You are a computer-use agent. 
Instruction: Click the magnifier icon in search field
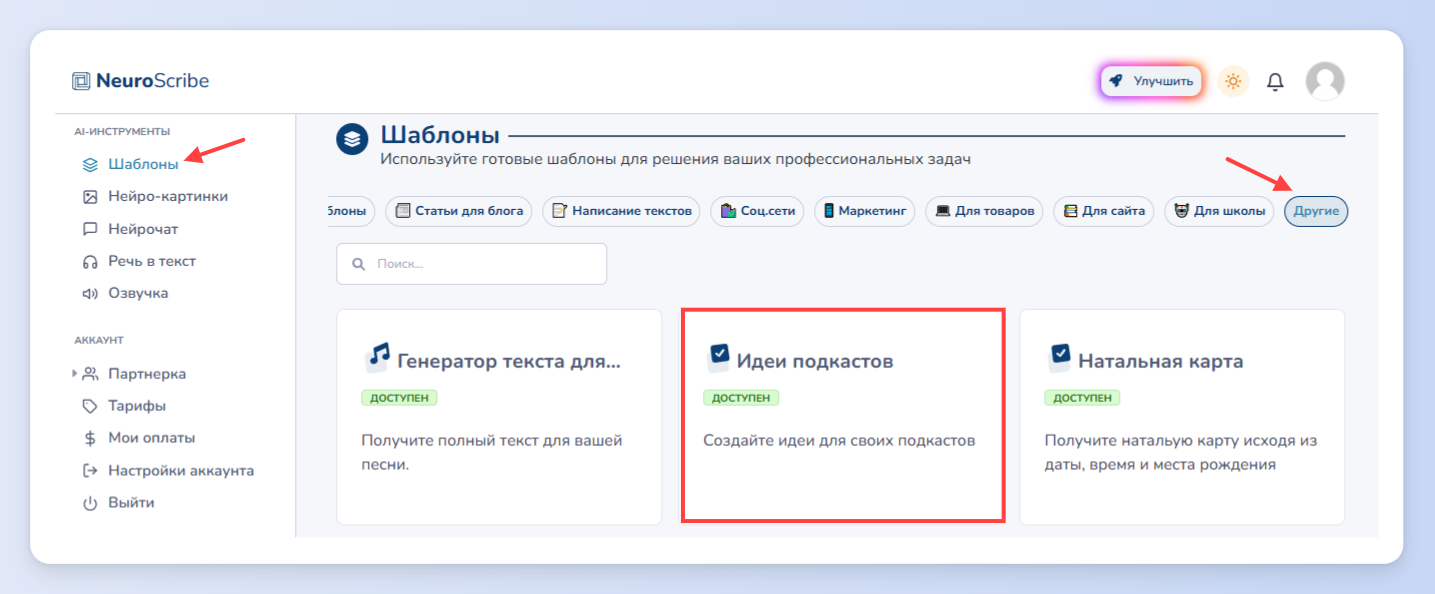tap(358, 265)
